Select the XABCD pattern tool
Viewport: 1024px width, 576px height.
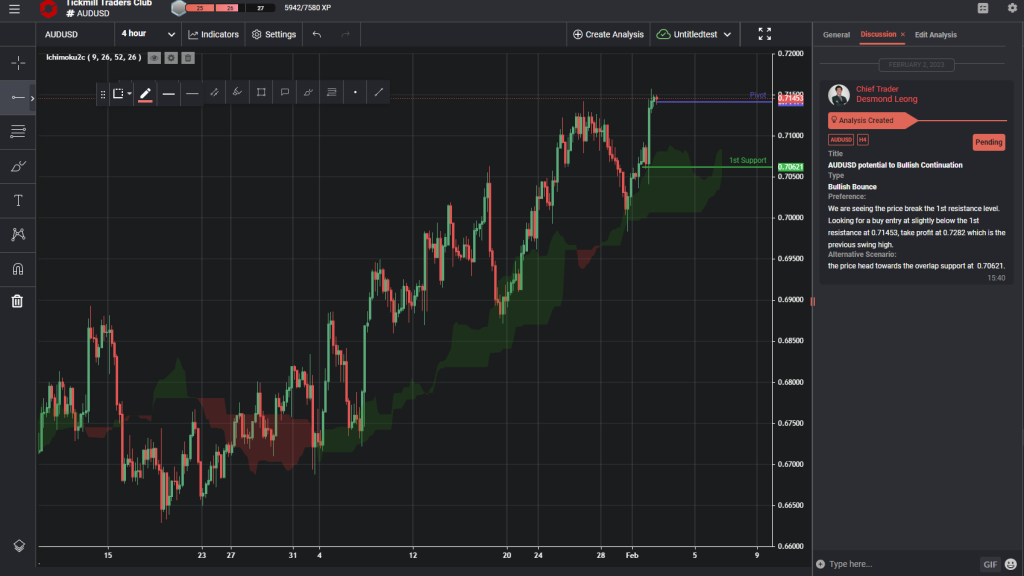click(x=18, y=234)
